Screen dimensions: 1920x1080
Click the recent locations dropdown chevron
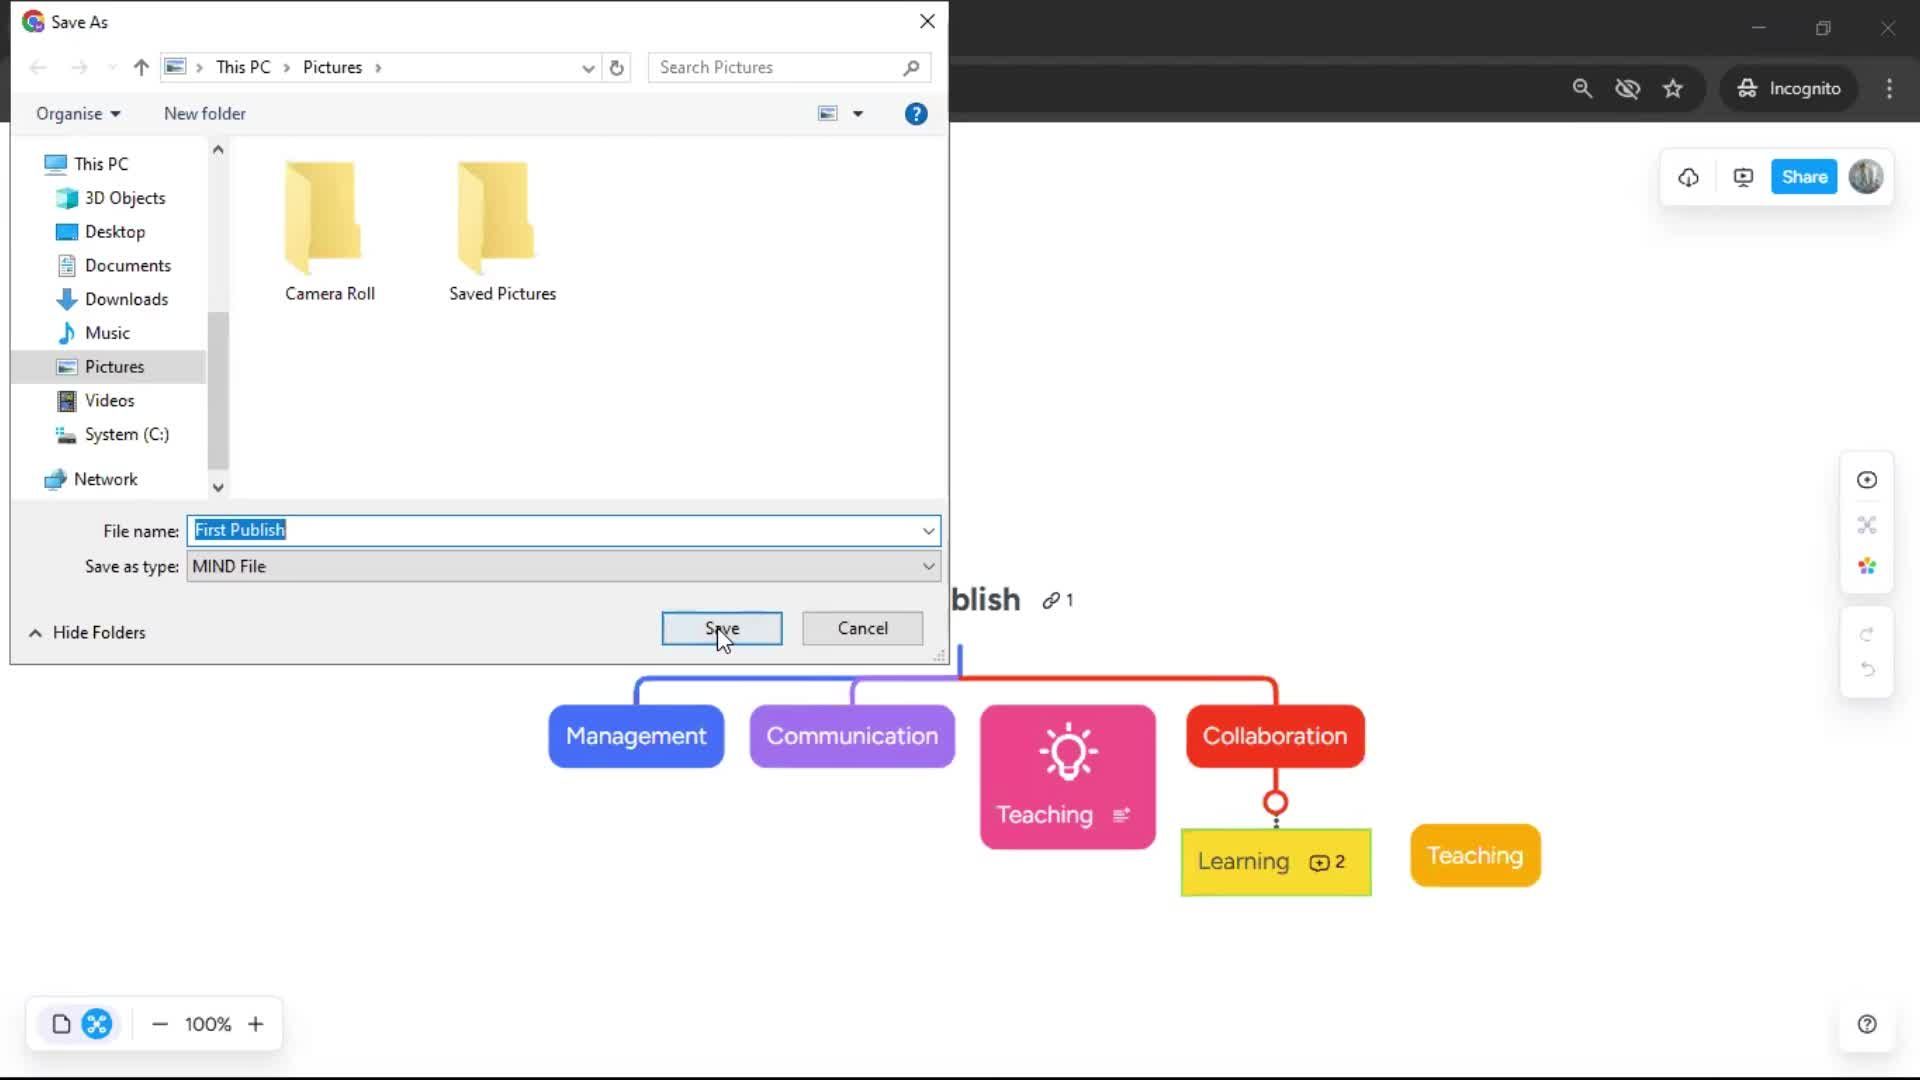coord(112,68)
